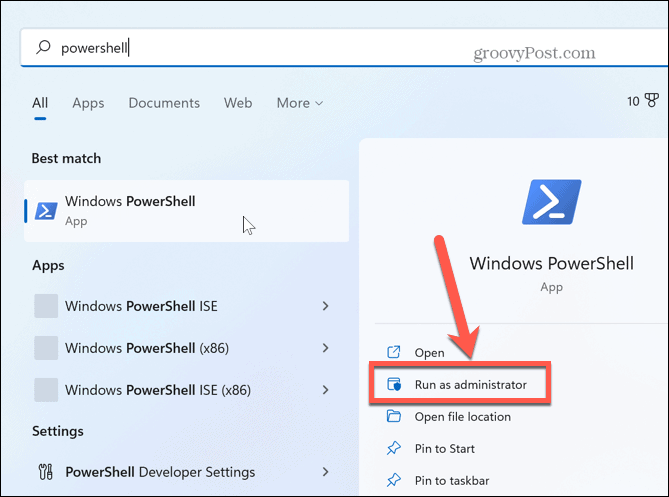Click the large Windows PowerShell logo
Screen dimensions: 669x497
click(x=551, y=202)
